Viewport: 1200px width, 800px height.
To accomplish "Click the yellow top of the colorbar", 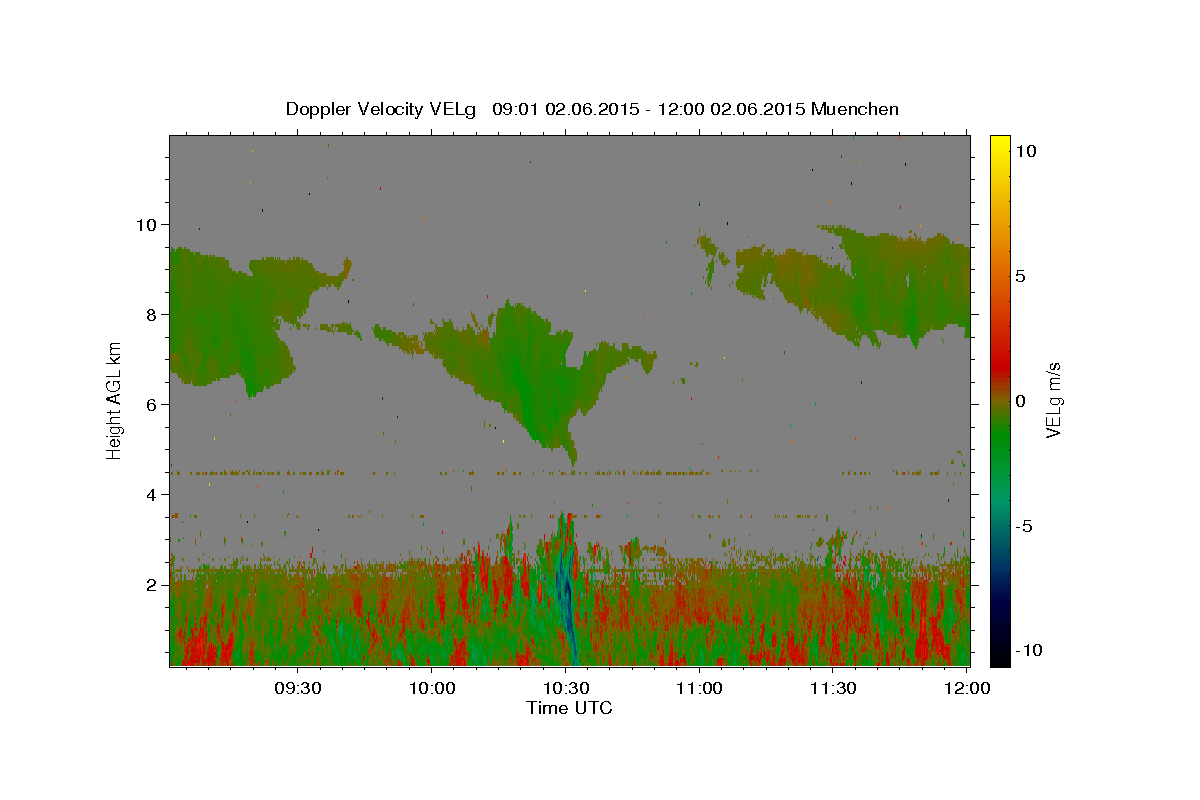I will tap(1000, 145).
